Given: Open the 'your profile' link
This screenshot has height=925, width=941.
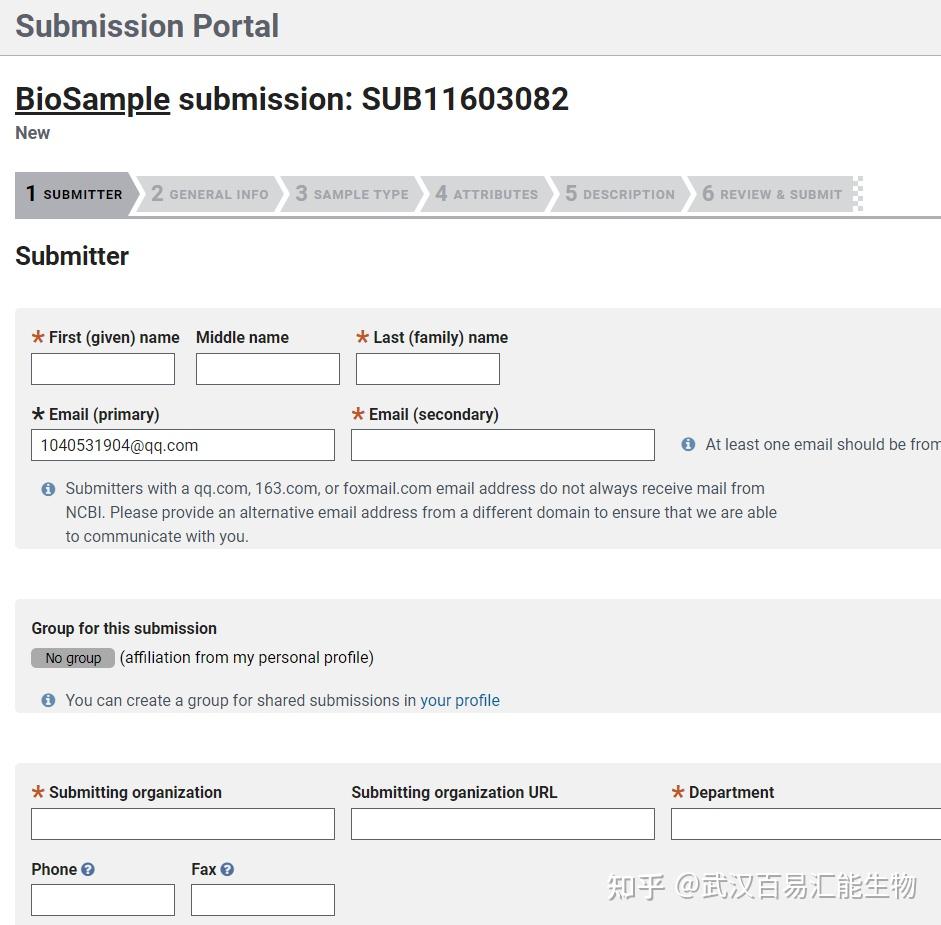Looking at the screenshot, I should click(460, 700).
